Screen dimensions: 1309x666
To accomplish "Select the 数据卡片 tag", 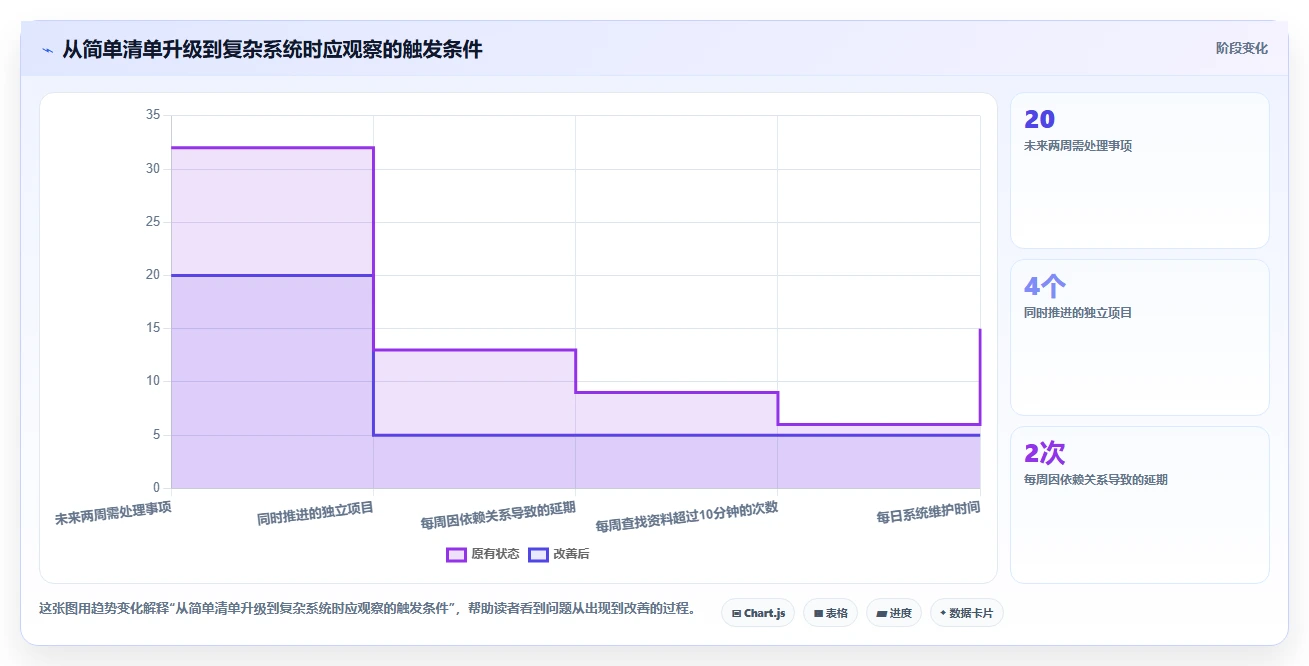I will [966, 613].
